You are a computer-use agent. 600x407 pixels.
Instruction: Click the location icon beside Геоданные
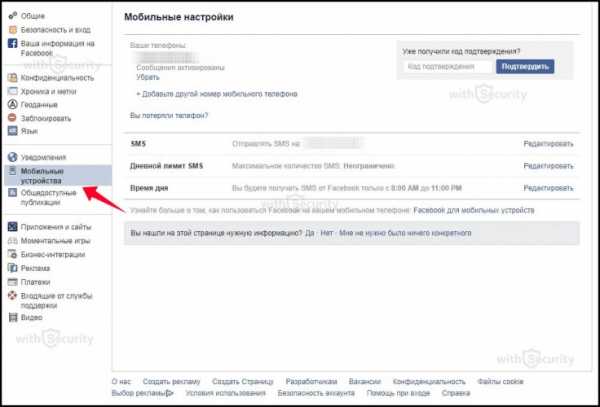[x=13, y=104]
